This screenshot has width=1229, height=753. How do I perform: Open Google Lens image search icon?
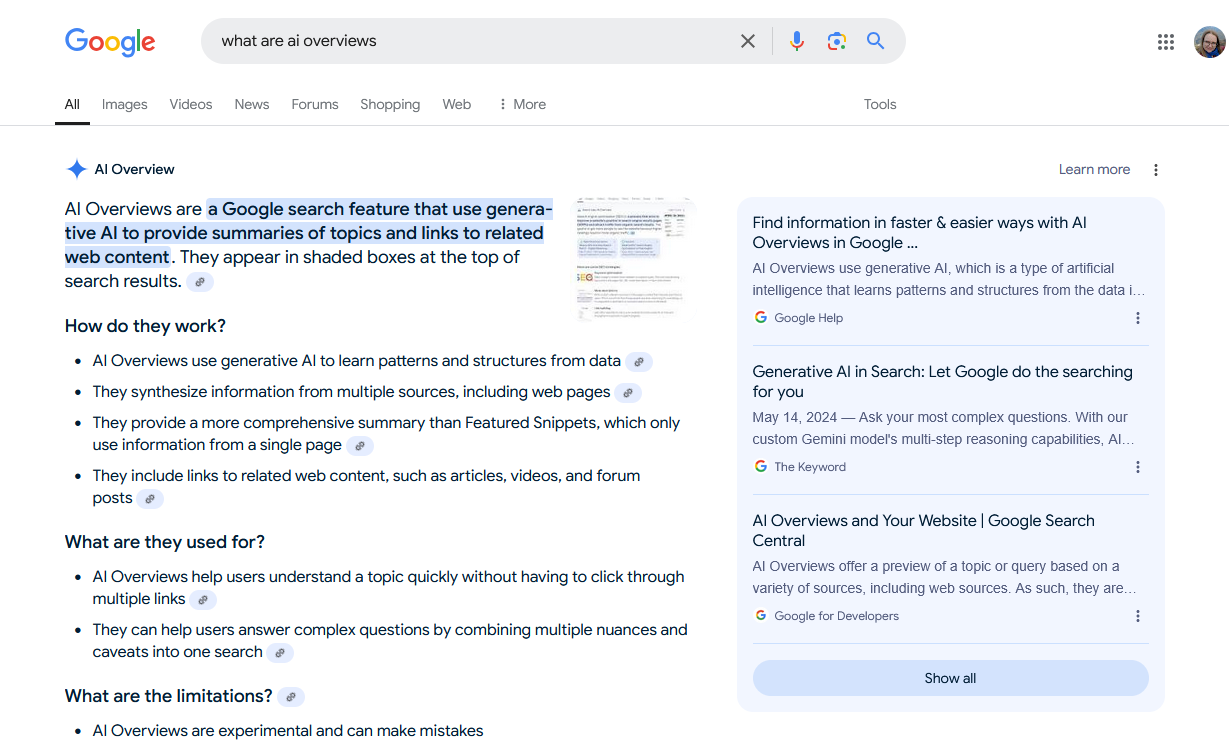(x=836, y=41)
